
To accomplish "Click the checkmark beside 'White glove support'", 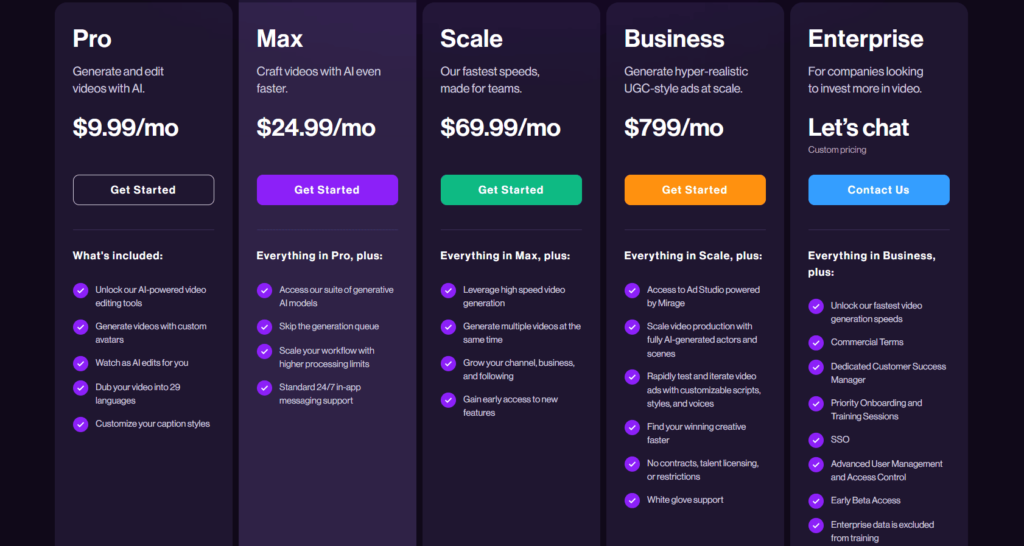I will (x=632, y=500).
